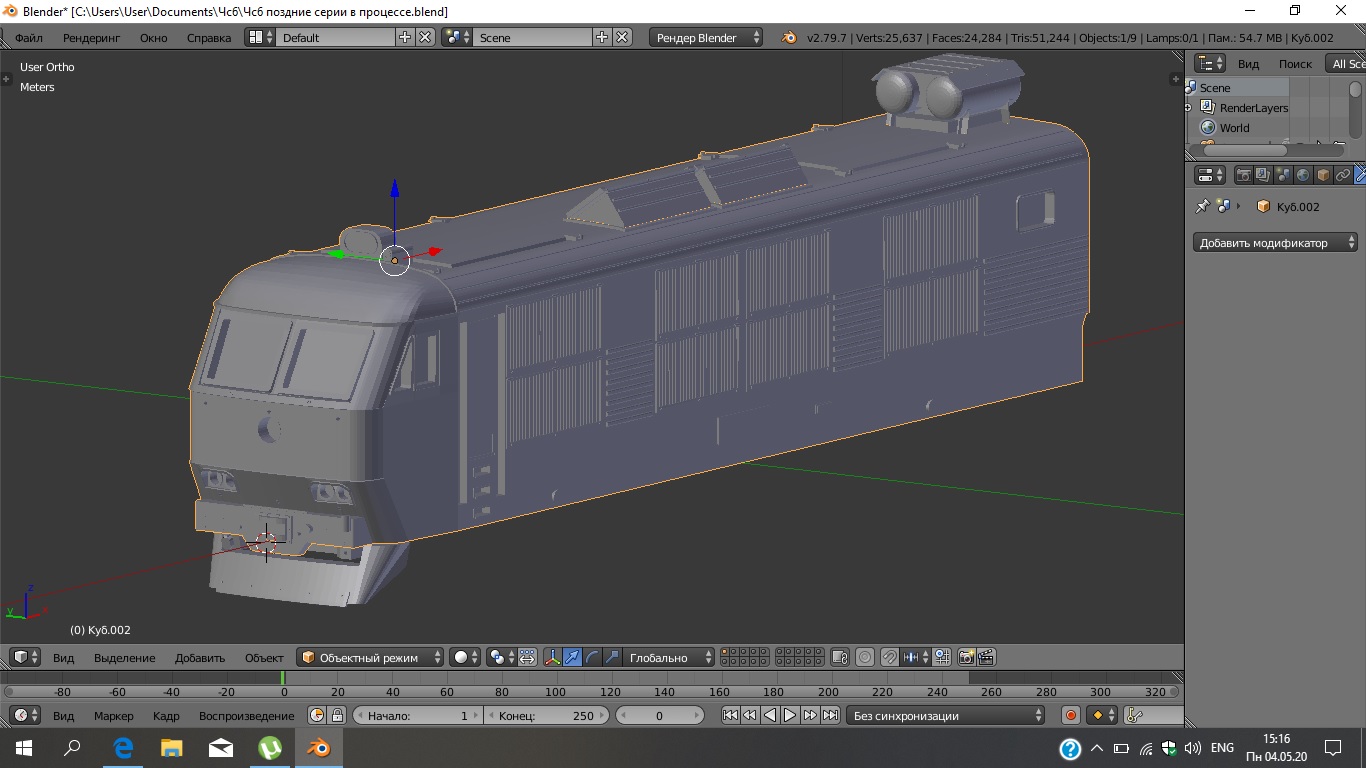Screen dimensions: 1366x768
Task: Open the Объектный режим mode dropdown
Action: (x=370, y=657)
